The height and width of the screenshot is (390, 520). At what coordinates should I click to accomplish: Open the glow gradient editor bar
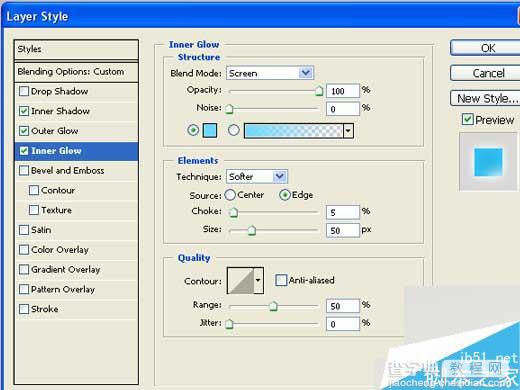(293, 130)
